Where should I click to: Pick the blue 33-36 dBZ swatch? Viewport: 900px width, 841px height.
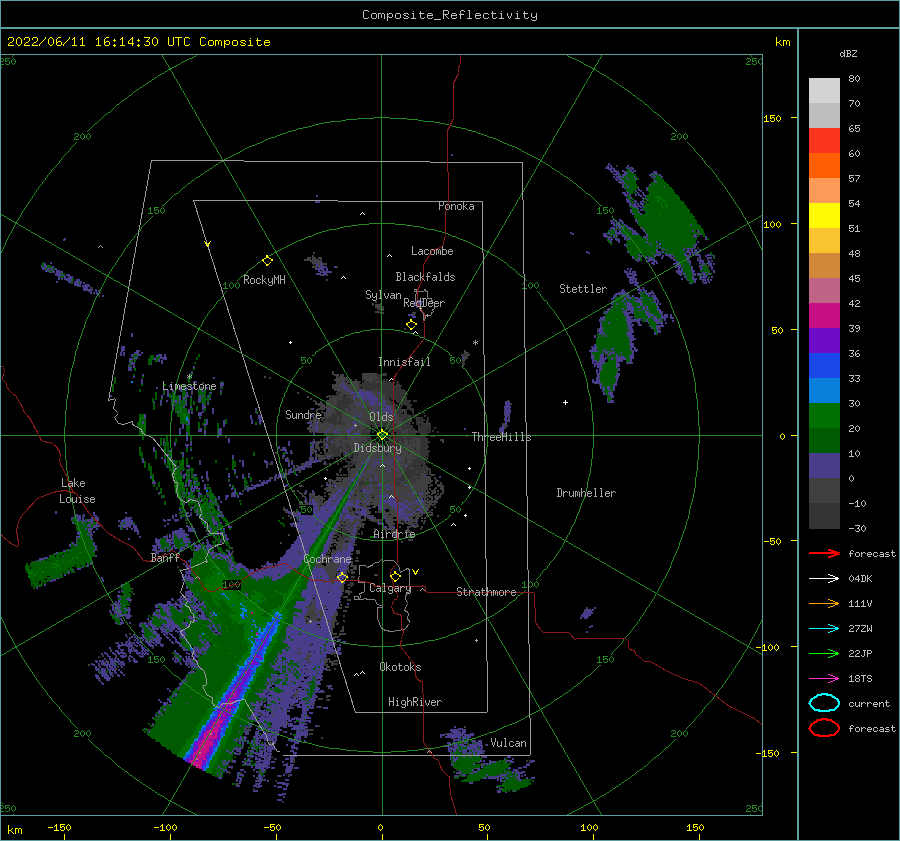point(824,366)
